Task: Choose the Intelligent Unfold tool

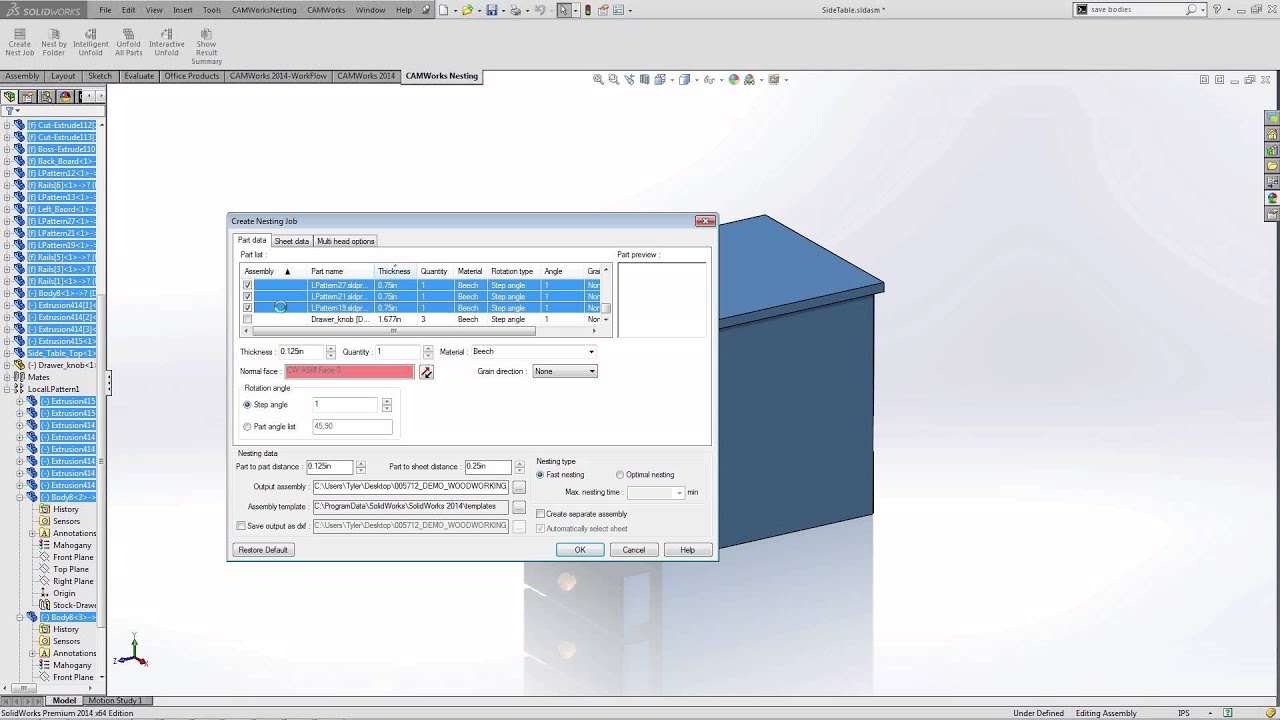Action: pyautogui.click(x=90, y=42)
